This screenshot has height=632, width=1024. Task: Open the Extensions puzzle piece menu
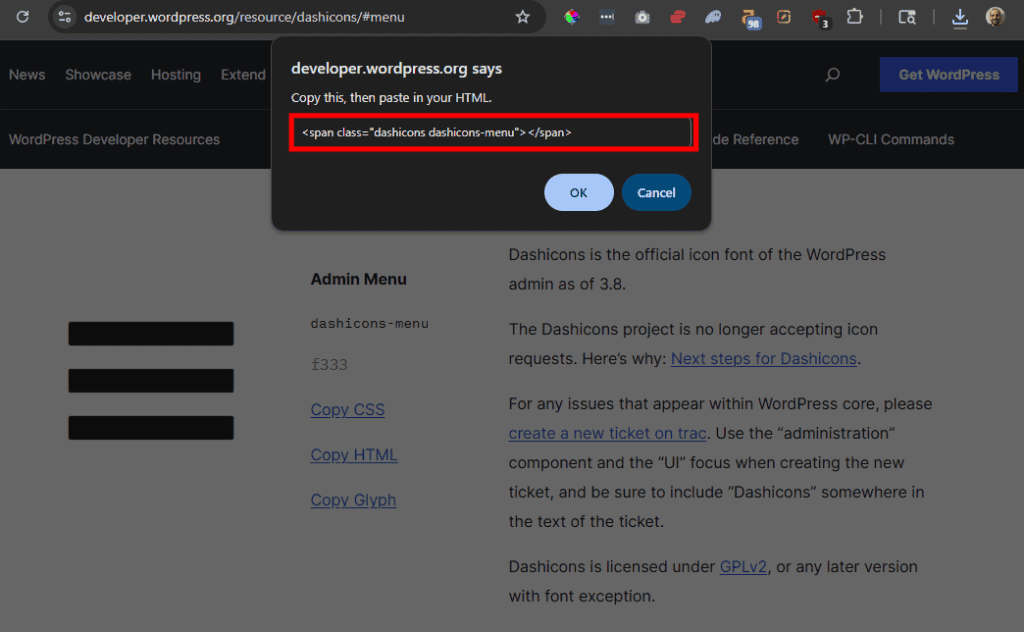854,17
